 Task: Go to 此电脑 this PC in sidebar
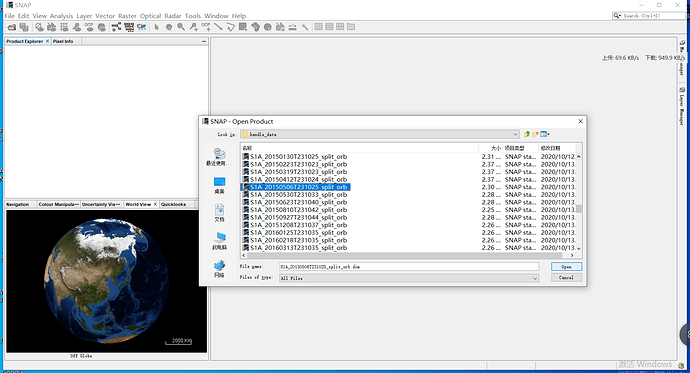pos(219,241)
